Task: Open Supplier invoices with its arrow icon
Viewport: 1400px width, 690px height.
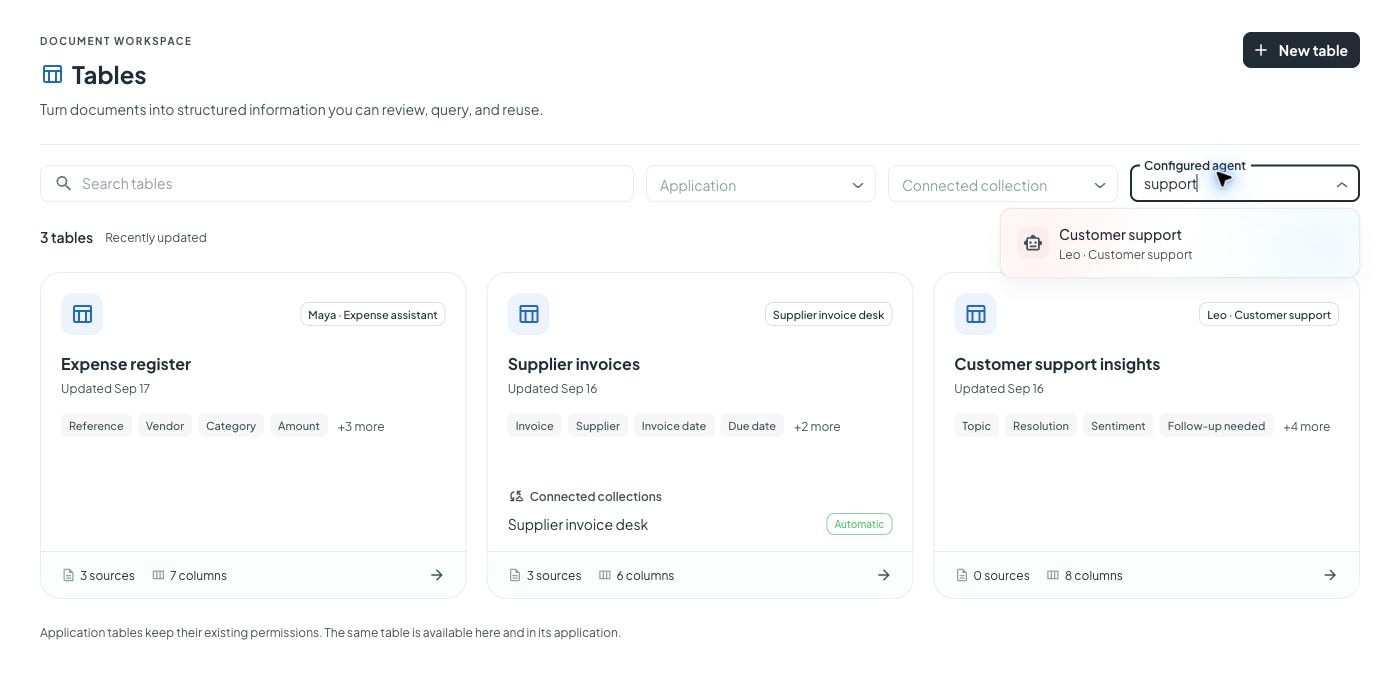Action: pyautogui.click(x=884, y=575)
